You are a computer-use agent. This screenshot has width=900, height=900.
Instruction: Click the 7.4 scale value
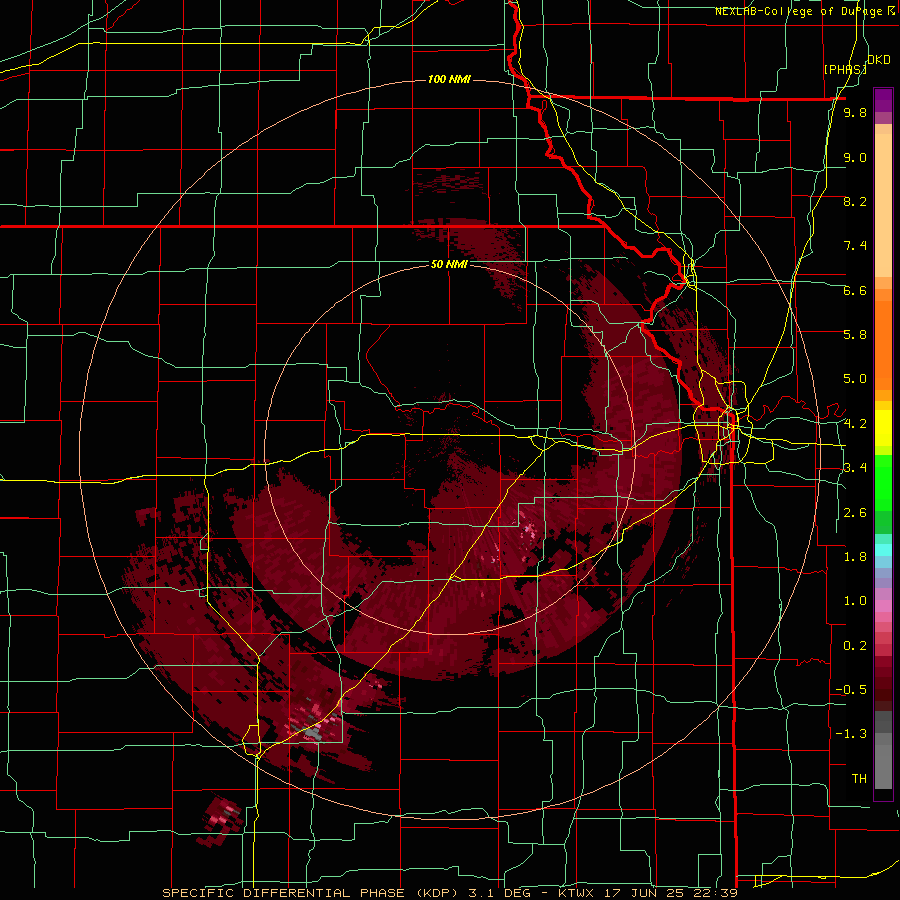pyautogui.click(x=855, y=246)
